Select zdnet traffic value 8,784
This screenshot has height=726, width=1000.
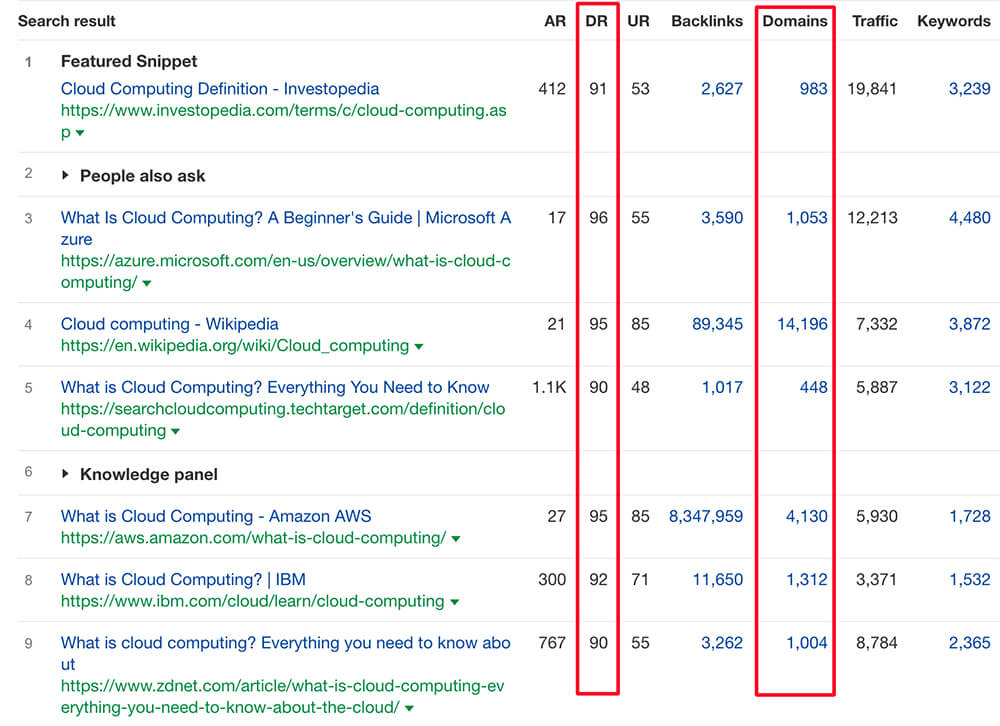pyautogui.click(x=876, y=642)
